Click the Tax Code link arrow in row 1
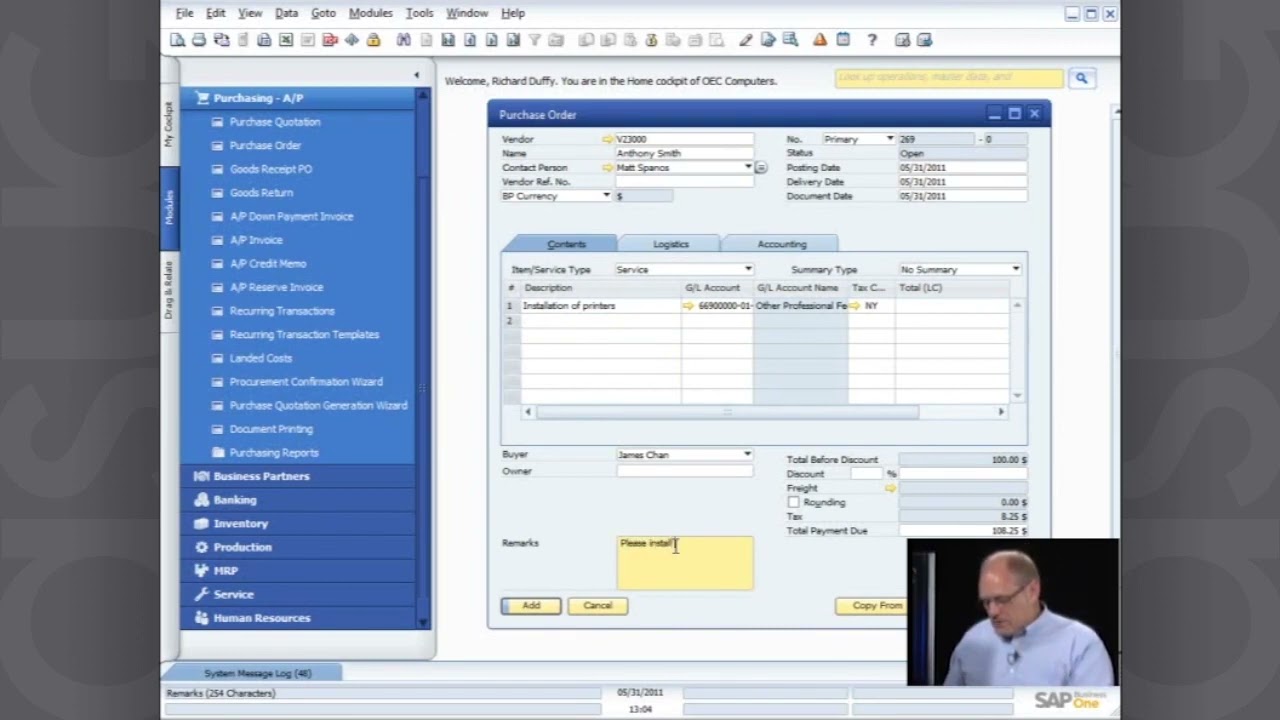 pyautogui.click(x=855, y=306)
